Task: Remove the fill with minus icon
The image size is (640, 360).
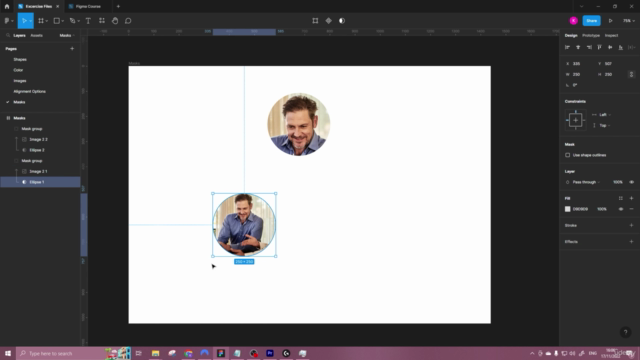Action: click(631, 209)
